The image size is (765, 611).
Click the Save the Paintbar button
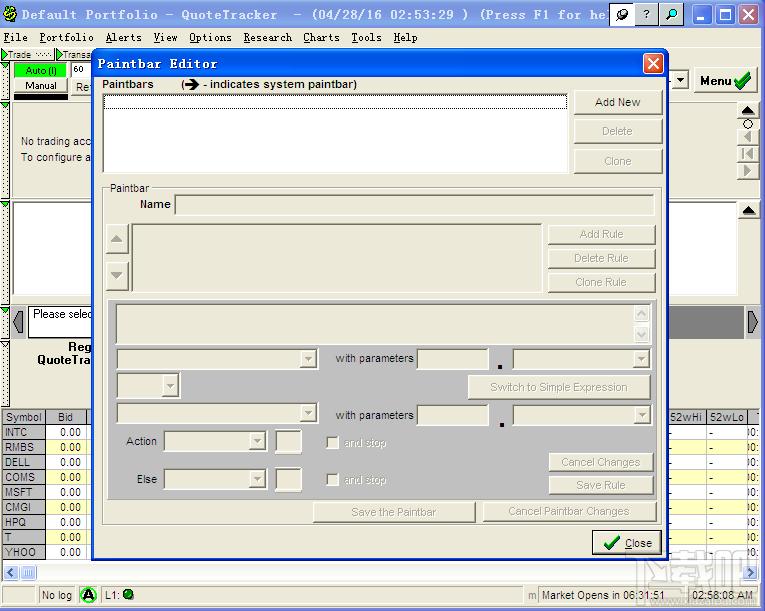(394, 512)
